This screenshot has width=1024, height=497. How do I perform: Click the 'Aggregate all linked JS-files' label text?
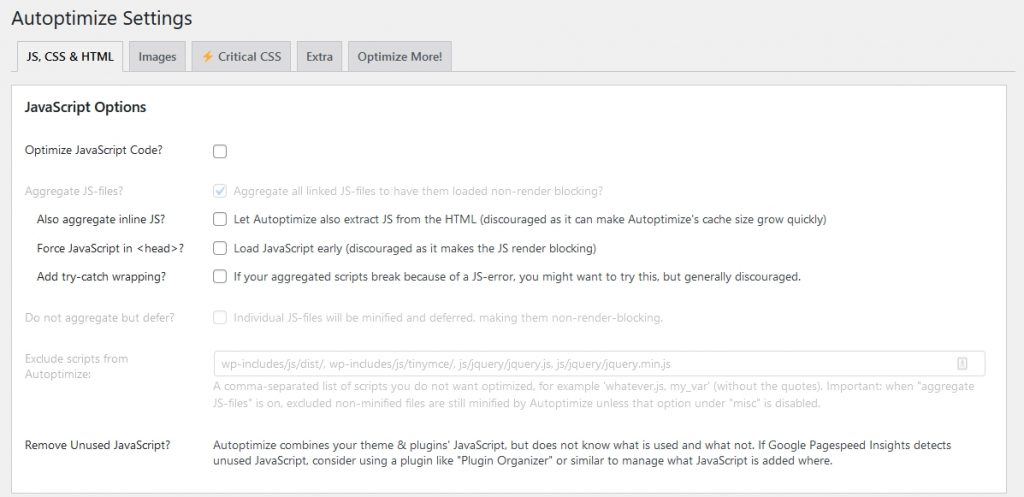coord(418,191)
